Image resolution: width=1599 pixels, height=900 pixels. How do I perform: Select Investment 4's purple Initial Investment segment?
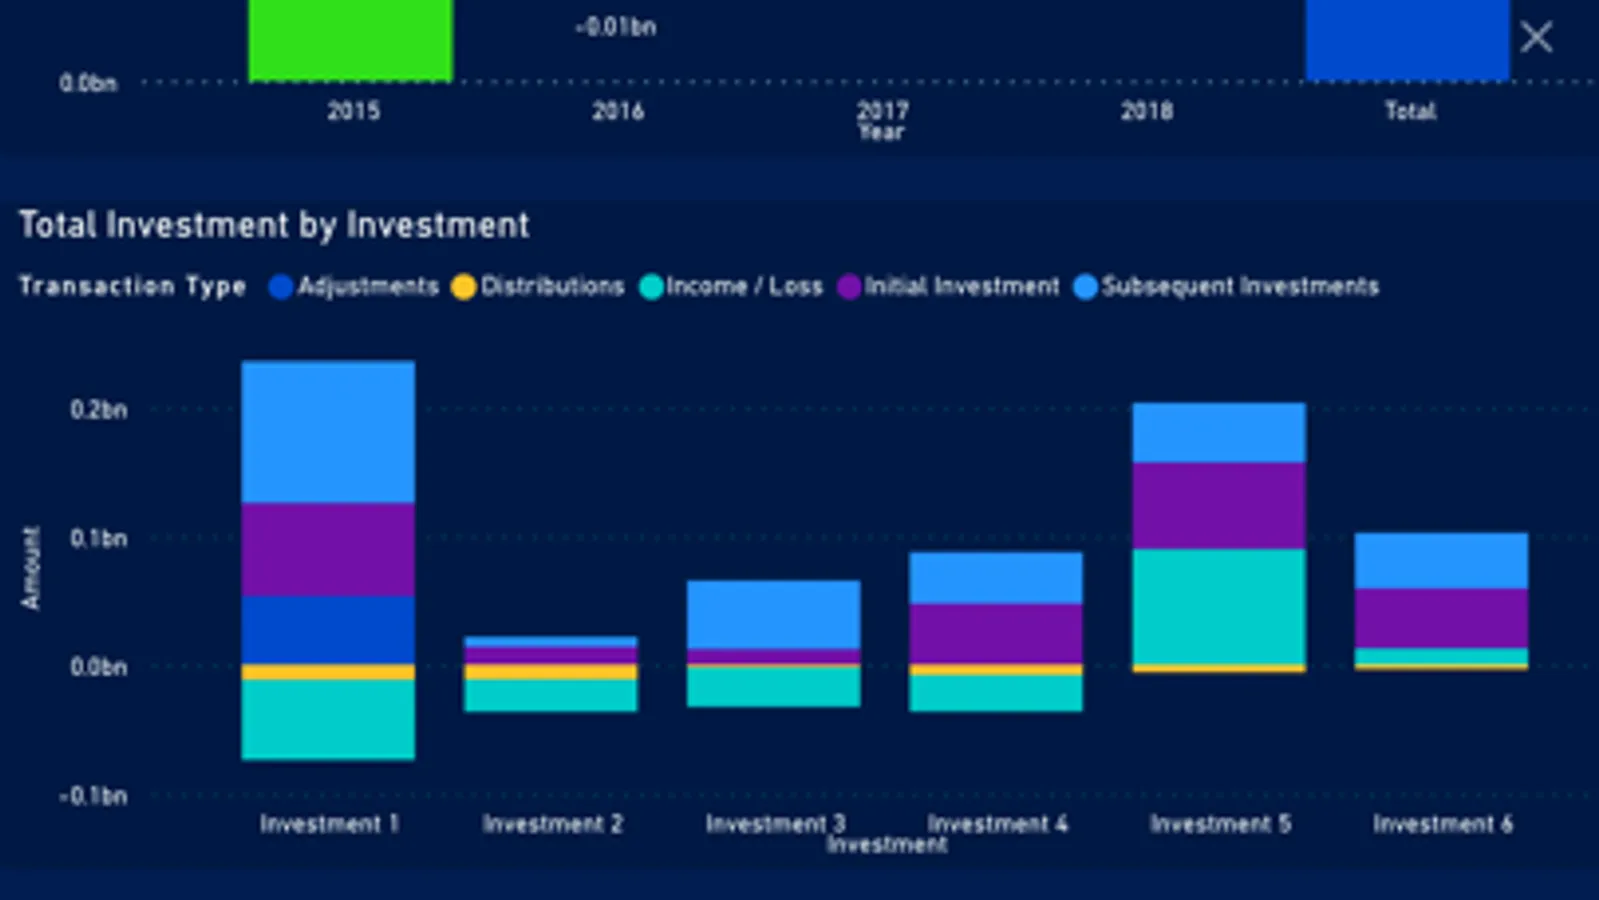point(996,635)
